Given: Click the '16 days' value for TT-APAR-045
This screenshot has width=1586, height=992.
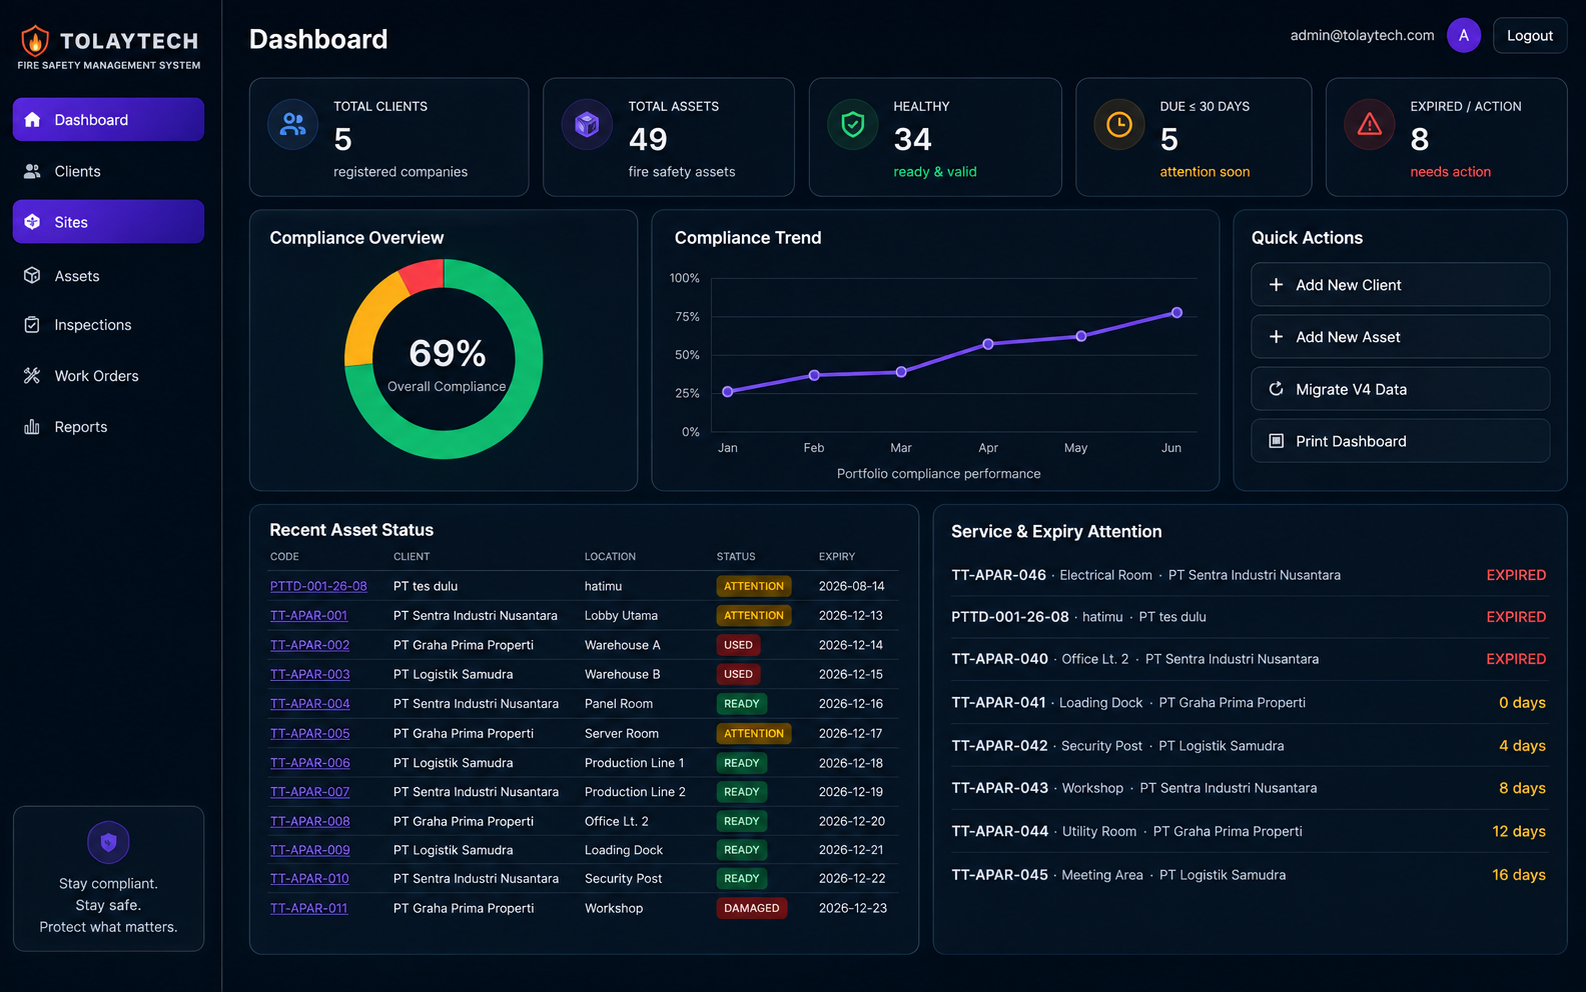Looking at the screenshot, I should click(1519, 875).
